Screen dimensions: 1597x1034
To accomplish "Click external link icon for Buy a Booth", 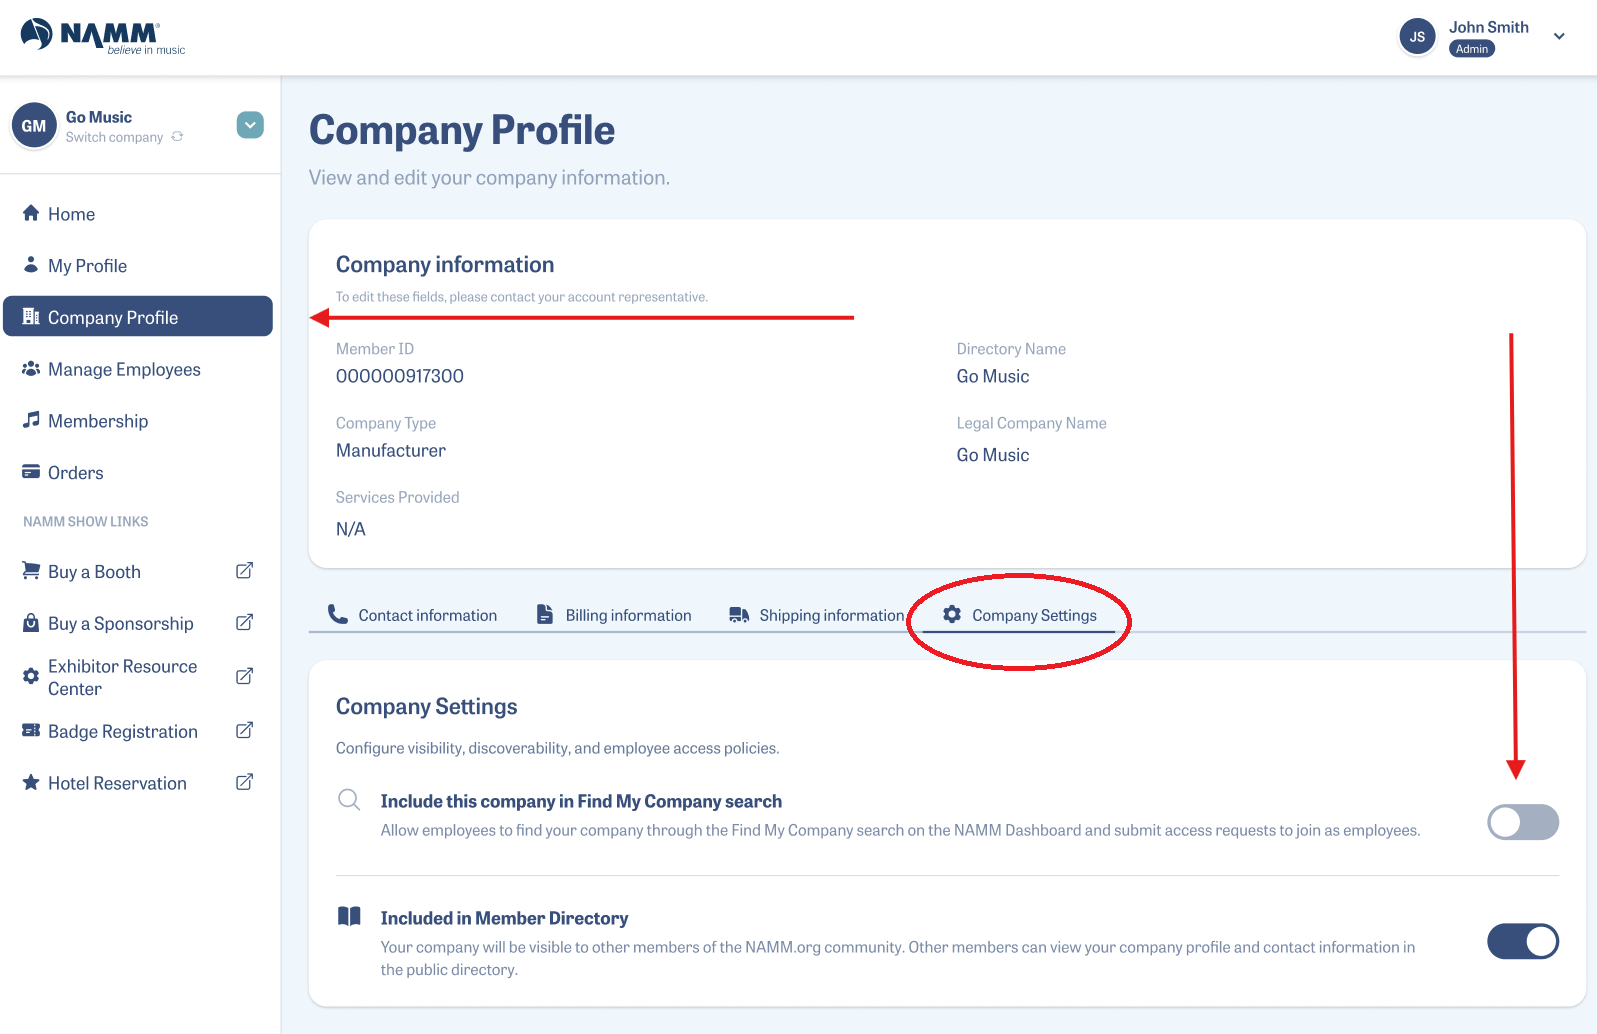I will click(244, 571).
